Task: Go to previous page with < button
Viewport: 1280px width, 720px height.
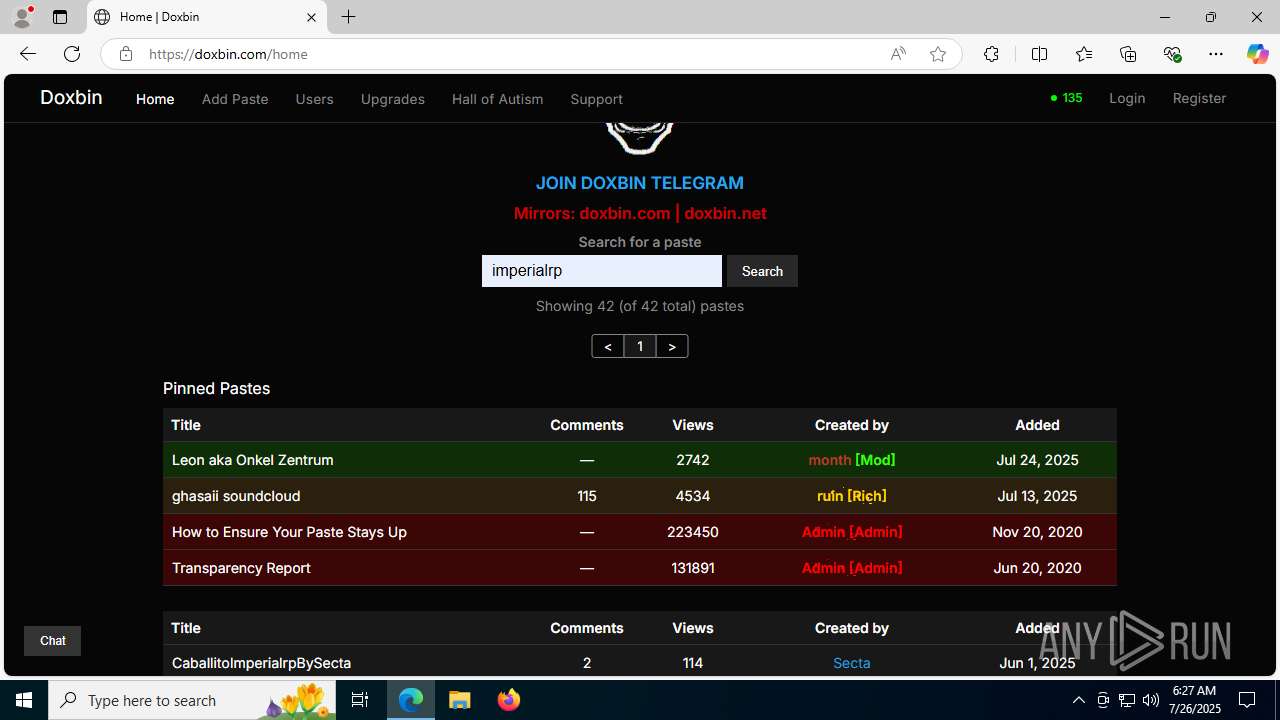Action: [607, 346]
